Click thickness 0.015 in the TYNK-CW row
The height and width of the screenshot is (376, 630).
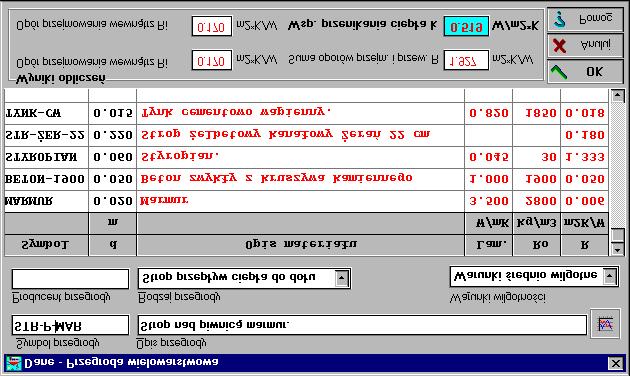pyautogui.click(x=112, y=113)
